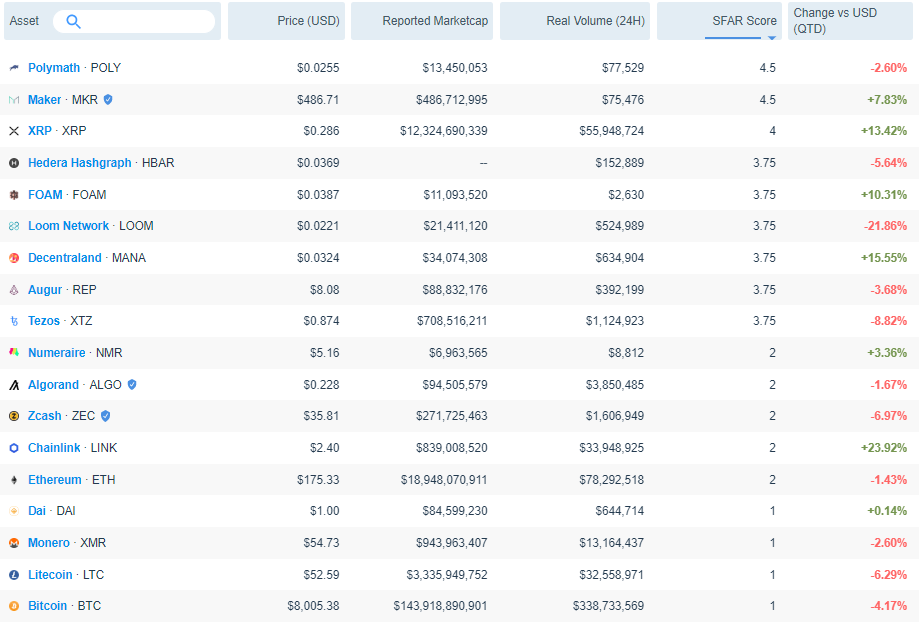This screenshot has width=919, height=623.
Task: Sort by the Price (USD) column
Action: tap(287, 21)
